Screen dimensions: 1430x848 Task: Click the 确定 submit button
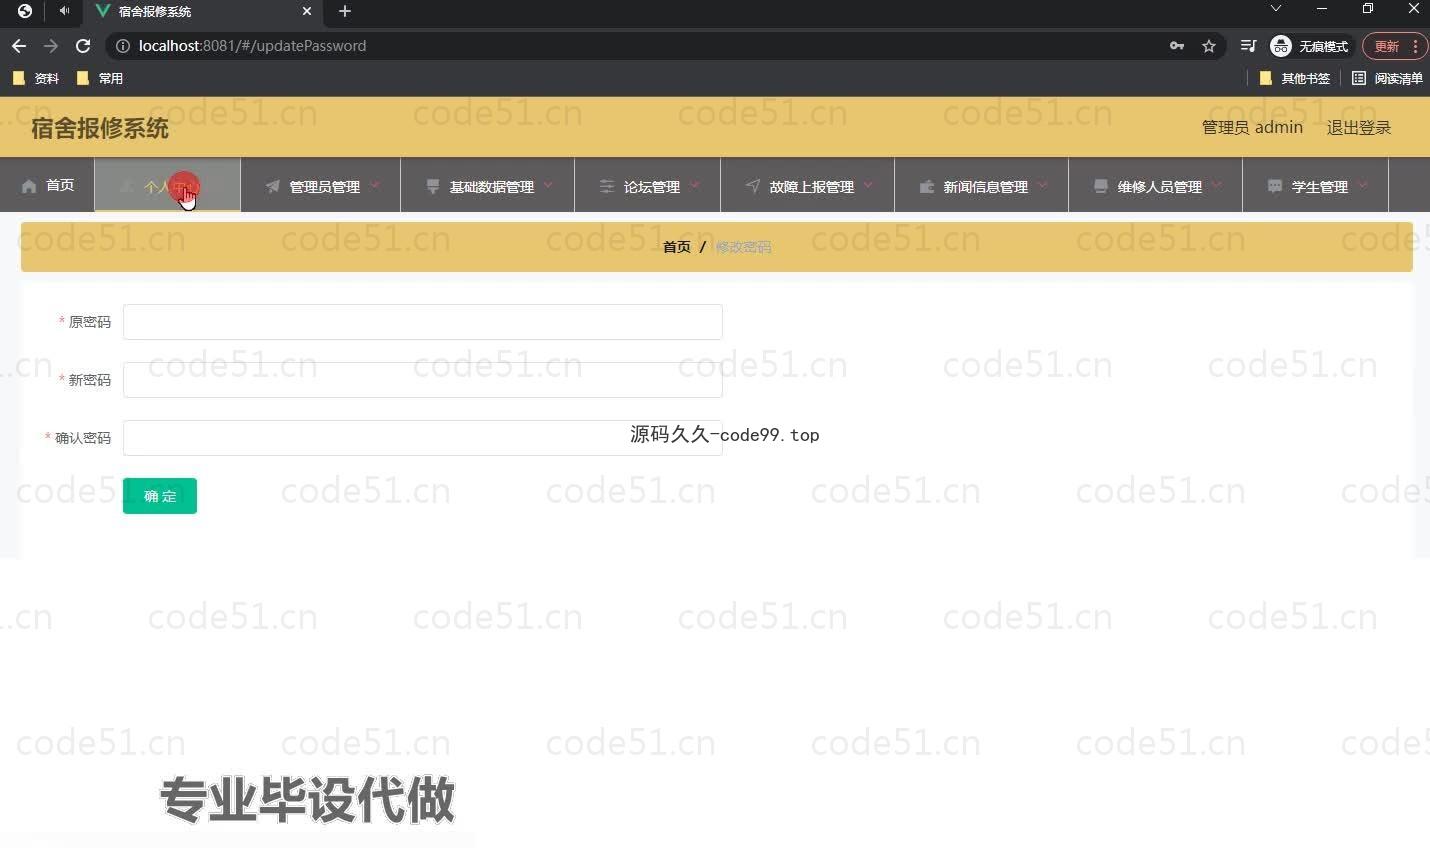tap(160, 496)
